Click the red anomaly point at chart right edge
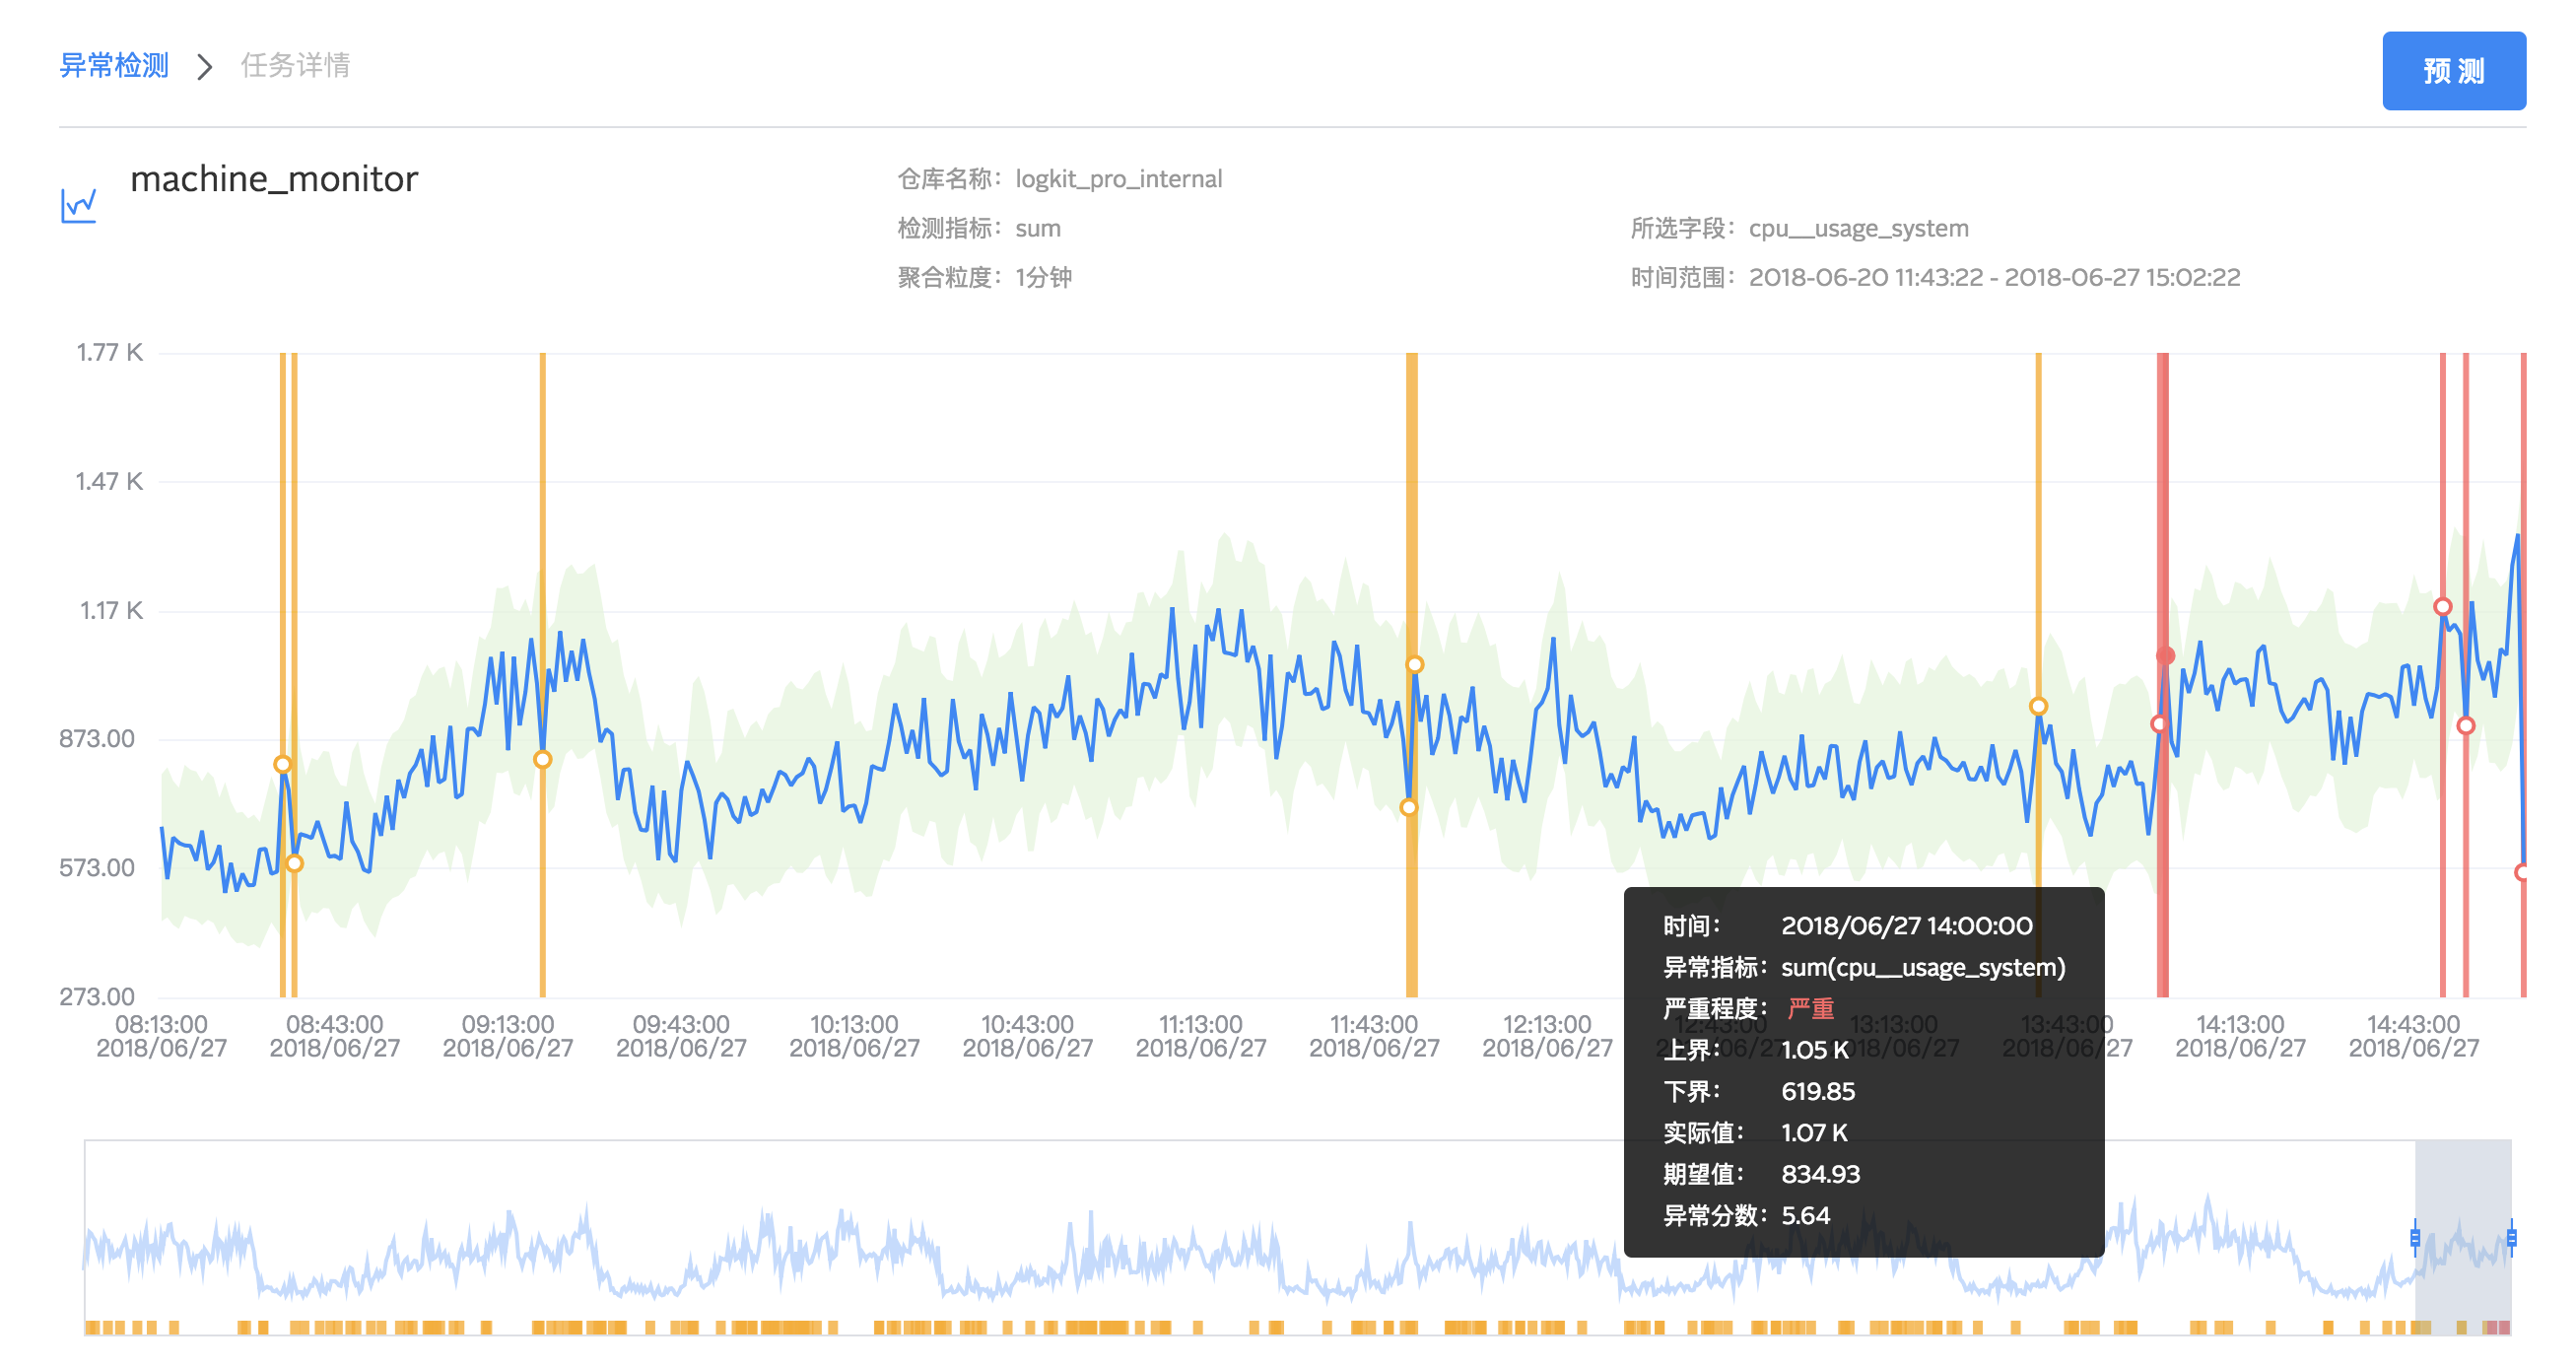2576x1368 pixels. (2522, 873)
